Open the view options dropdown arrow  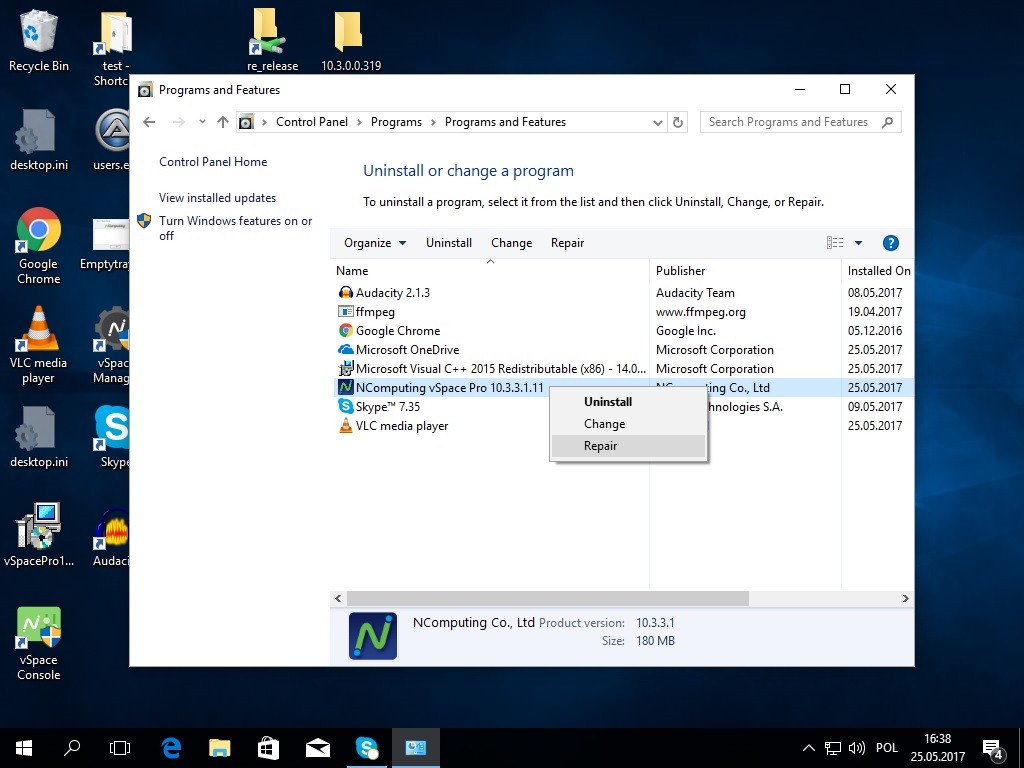pyautogui.click(x=858, y=243)
